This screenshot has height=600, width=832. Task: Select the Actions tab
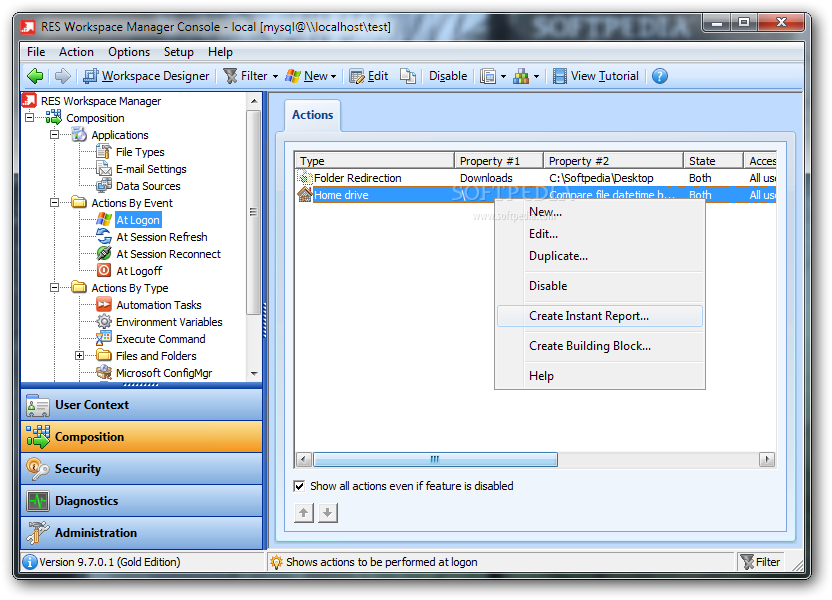pos(313,115)
